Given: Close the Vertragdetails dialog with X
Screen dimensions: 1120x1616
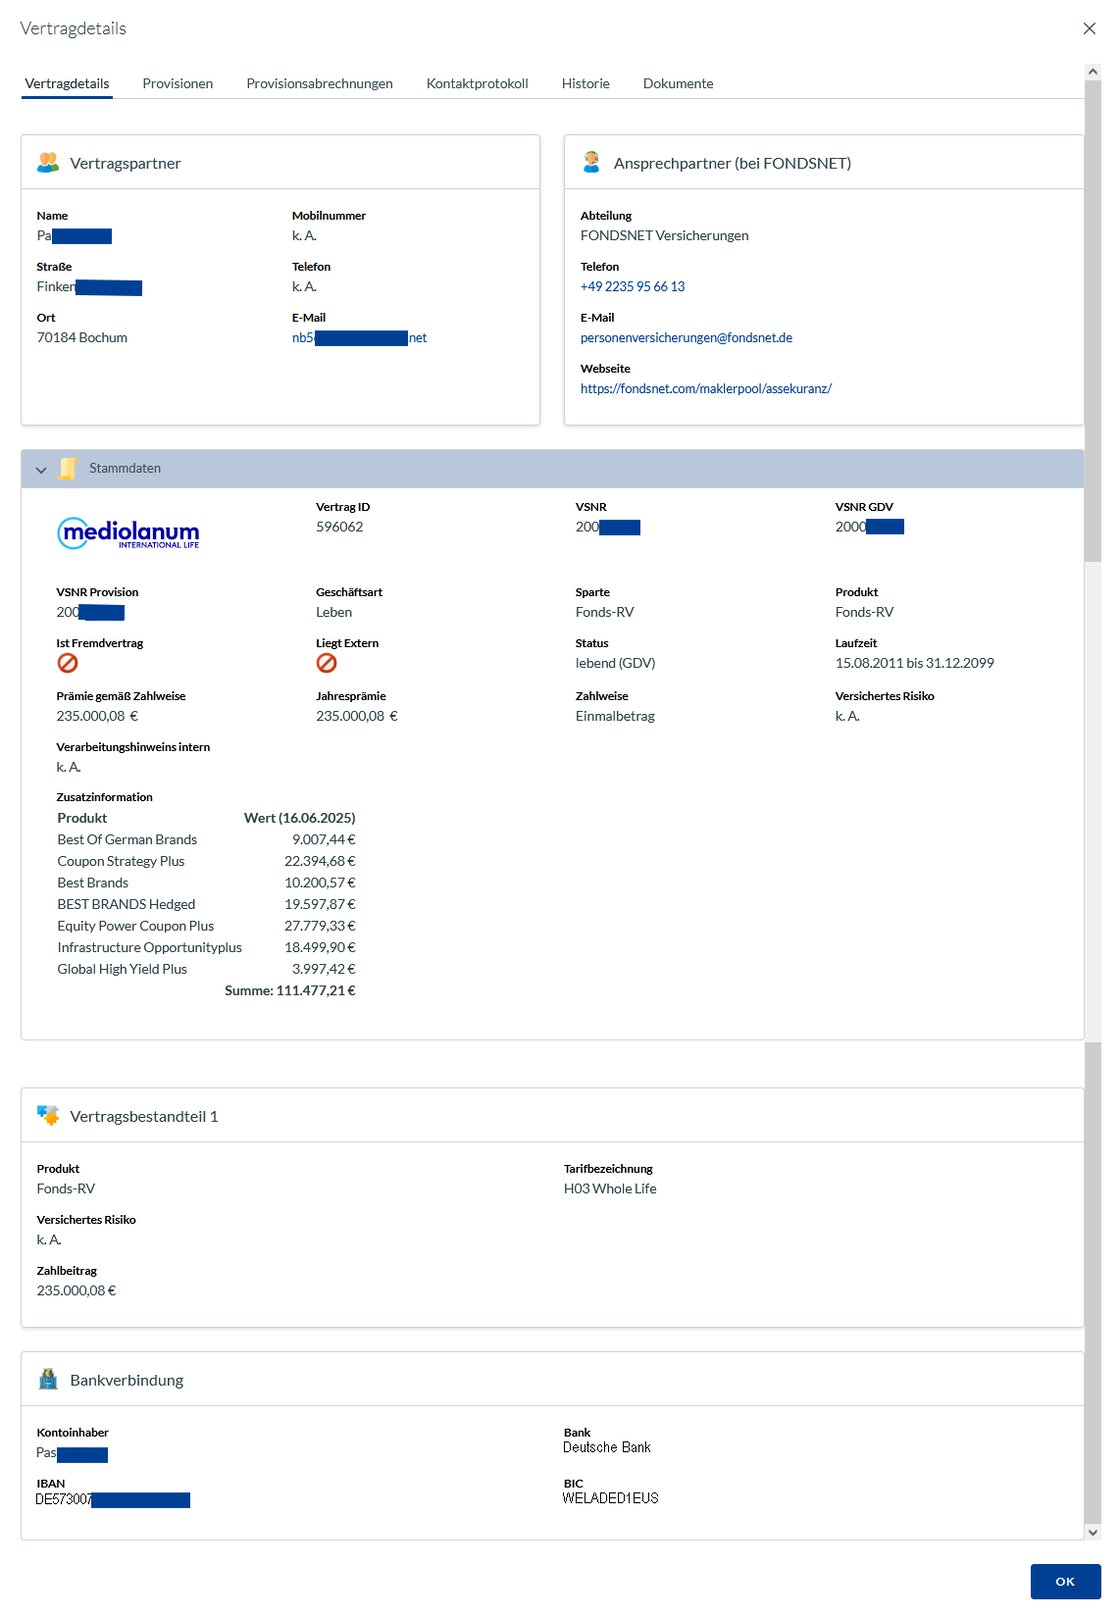Looking at the screenshot, I should pyautogui.click(x=1089, y=28).
